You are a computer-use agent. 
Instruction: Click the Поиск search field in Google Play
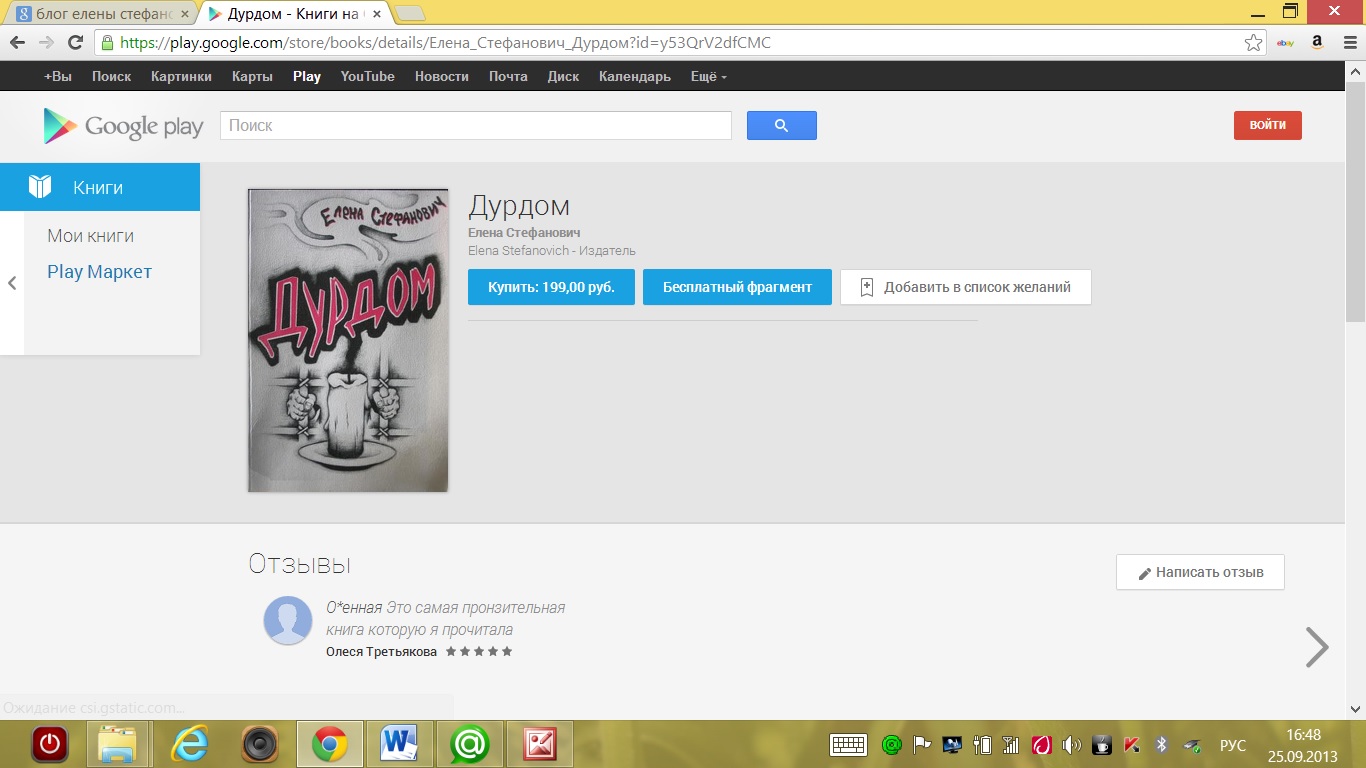476,125
